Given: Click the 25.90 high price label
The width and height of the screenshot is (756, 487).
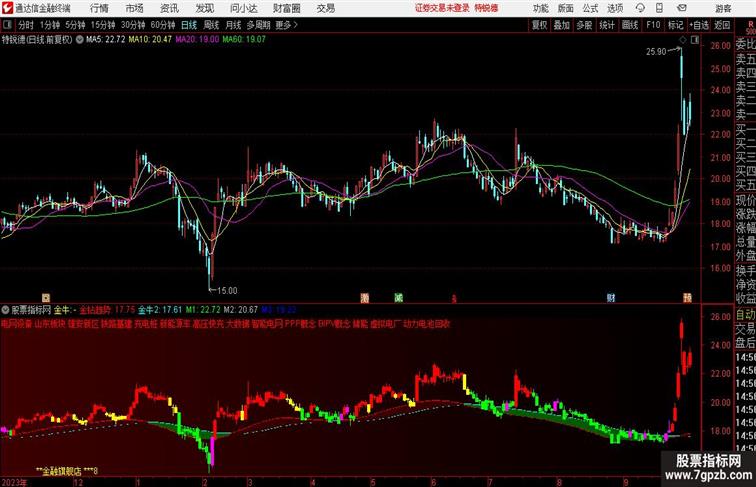Looking at the screenshot, I should pos(656,52).
